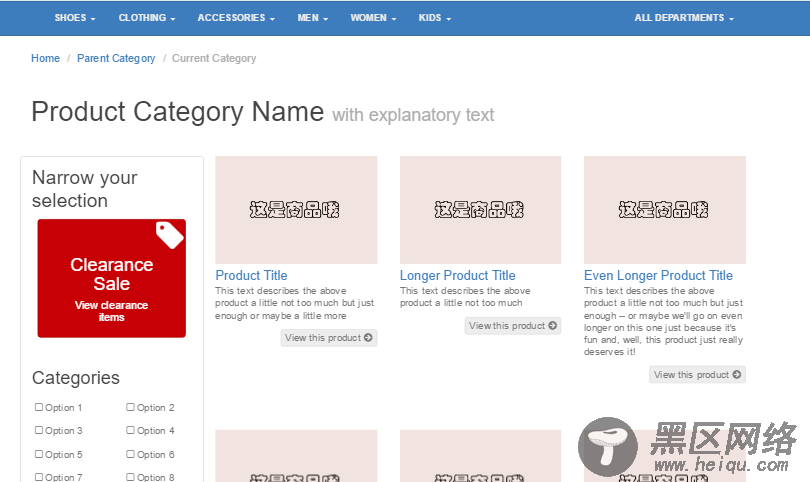The image size is (810, 482).
Task: Click View this product under Even Longer Product Title
Action: [697, 375]
